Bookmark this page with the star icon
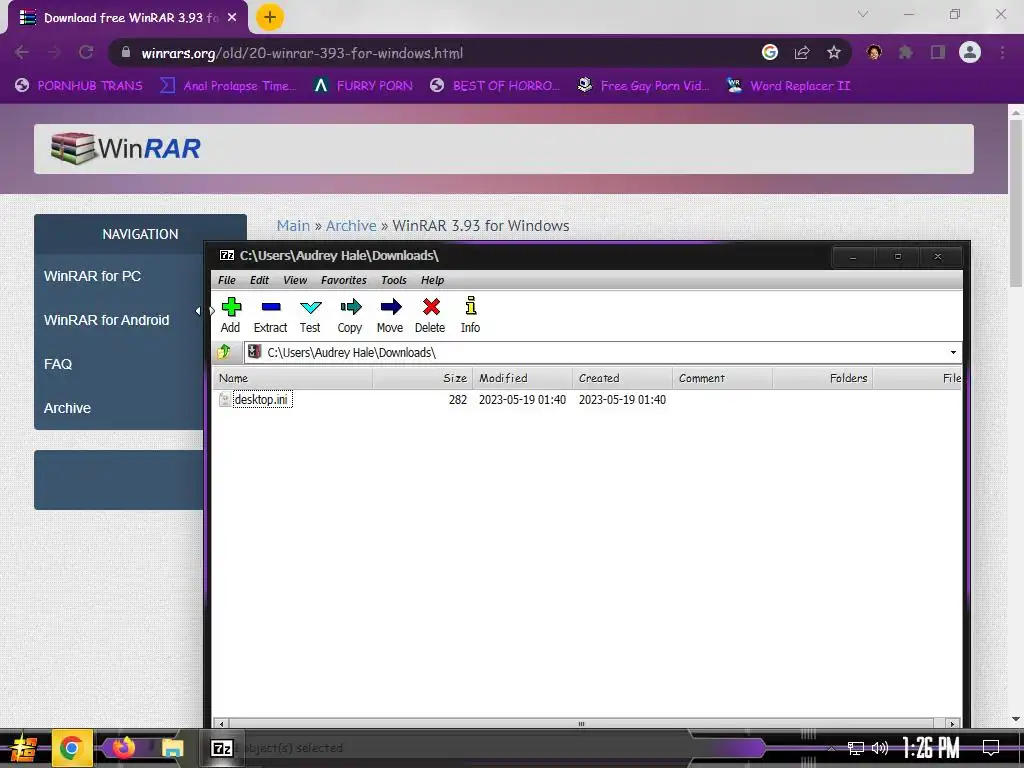 [834, 52]
